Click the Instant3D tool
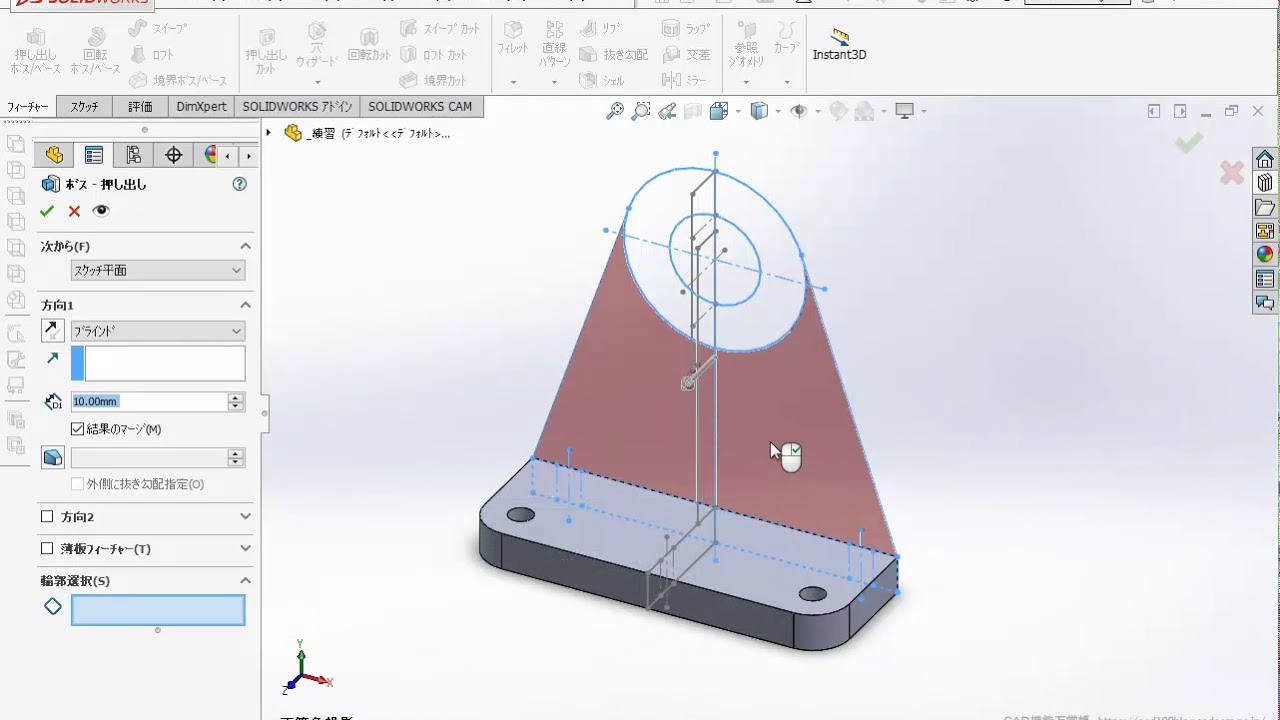The height and width of the screenshot is (720, 1280). (x=839, y=45)
